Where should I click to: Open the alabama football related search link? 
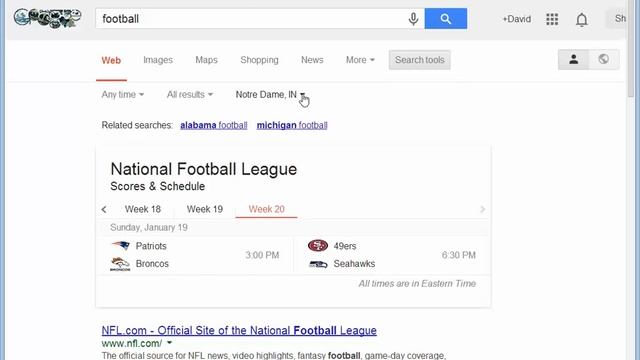coord(213,125)
